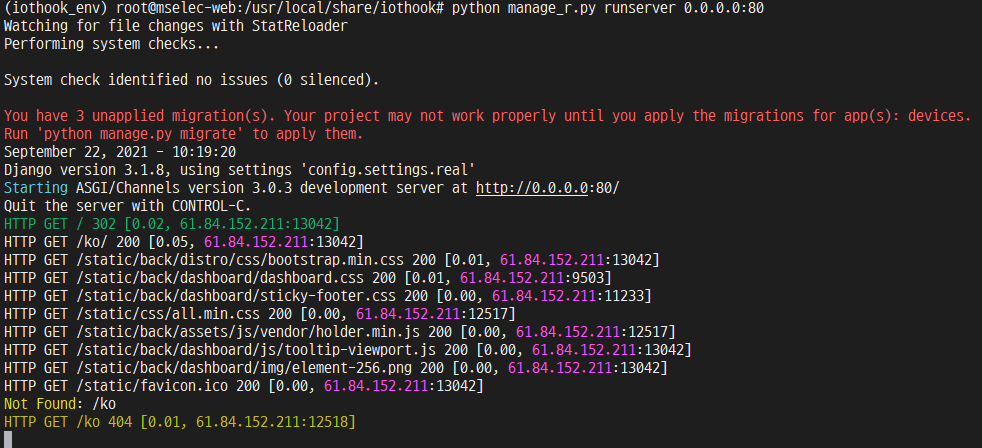Click 'System check identified no issues' line
The width and height of the screenshot is (982, 448).
(192, 80)
